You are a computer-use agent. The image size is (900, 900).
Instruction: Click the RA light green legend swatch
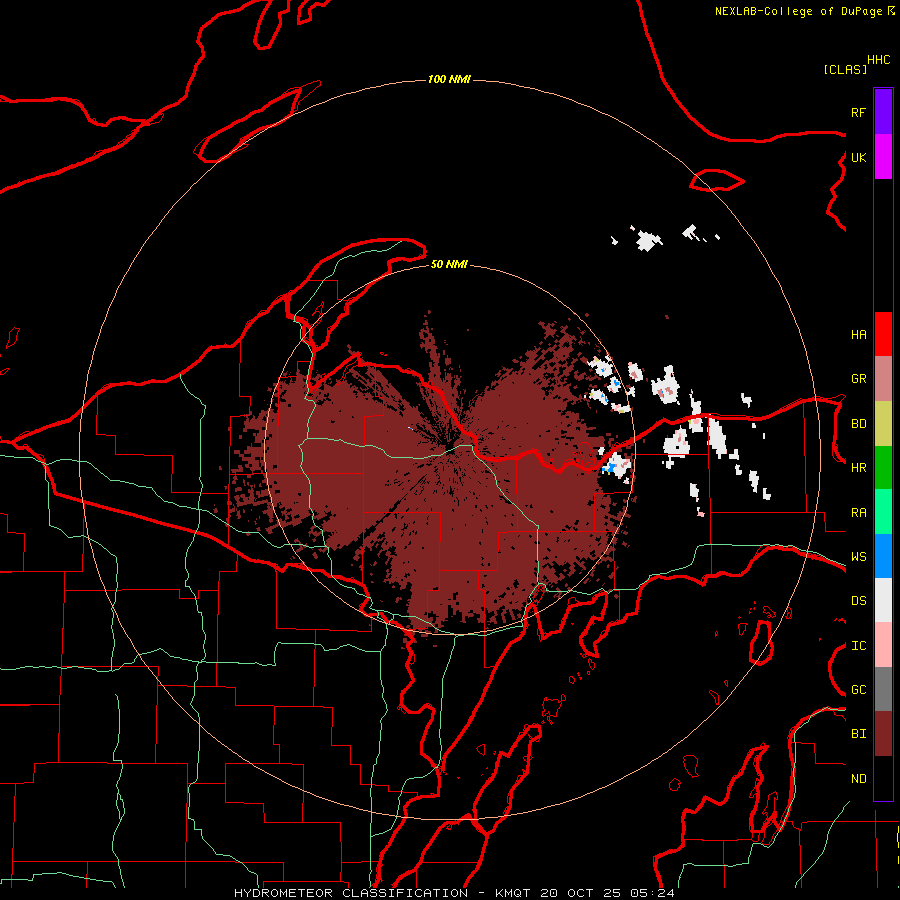(x=883, y=512)
